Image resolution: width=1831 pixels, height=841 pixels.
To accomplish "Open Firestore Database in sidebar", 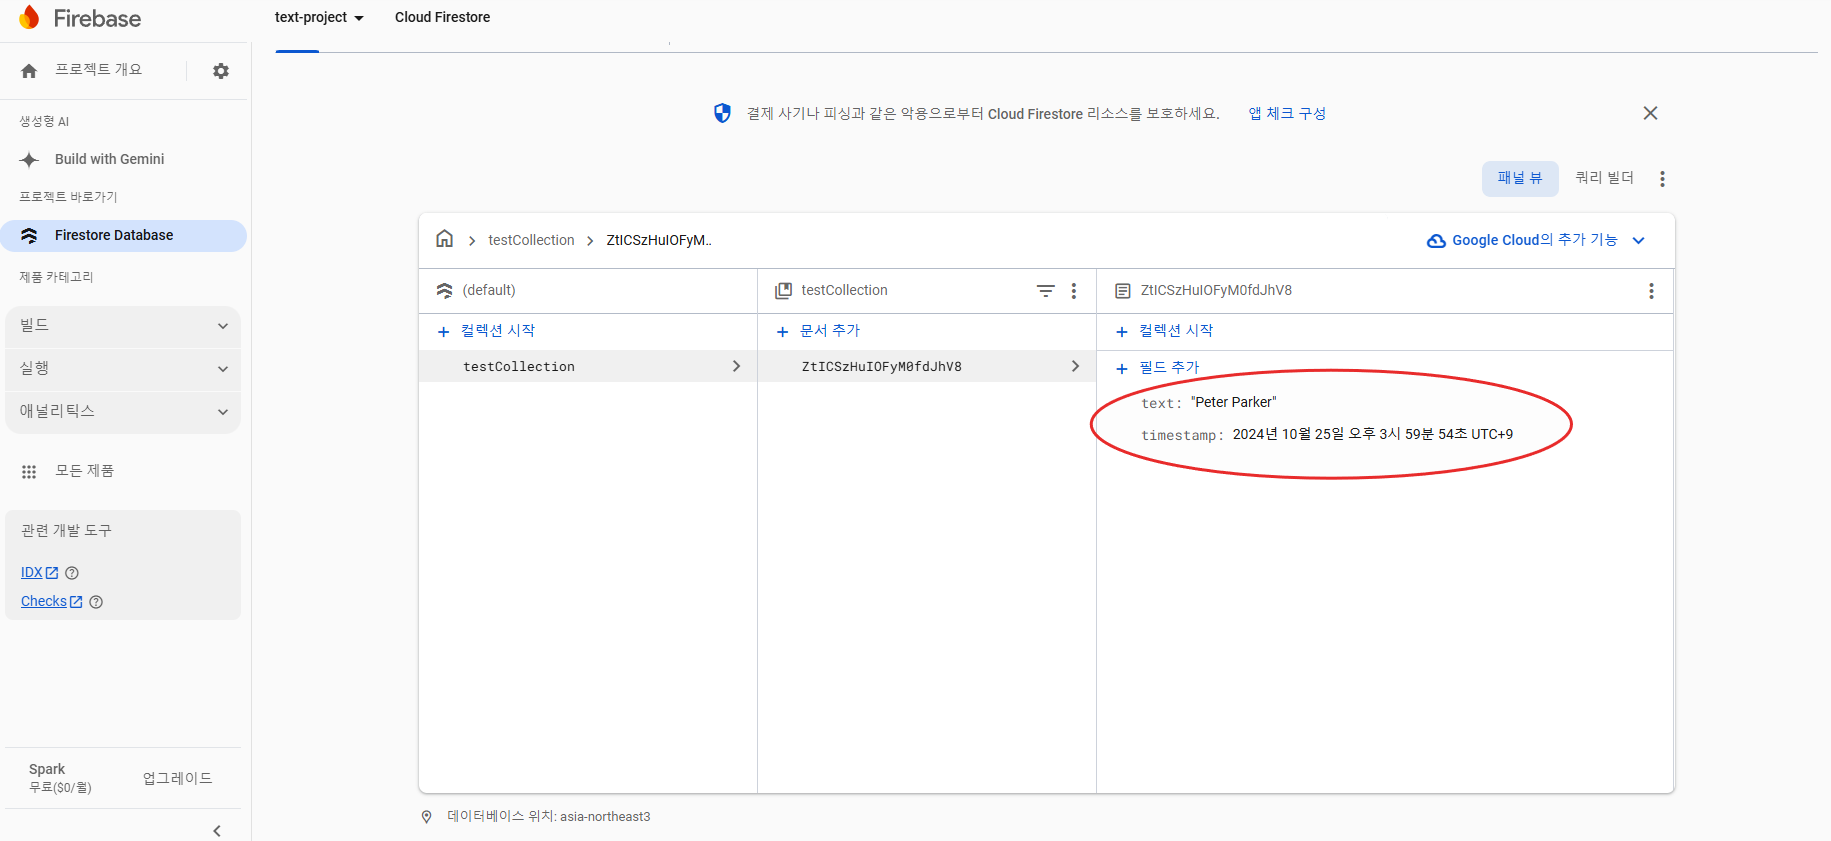I will coord(124,236).
